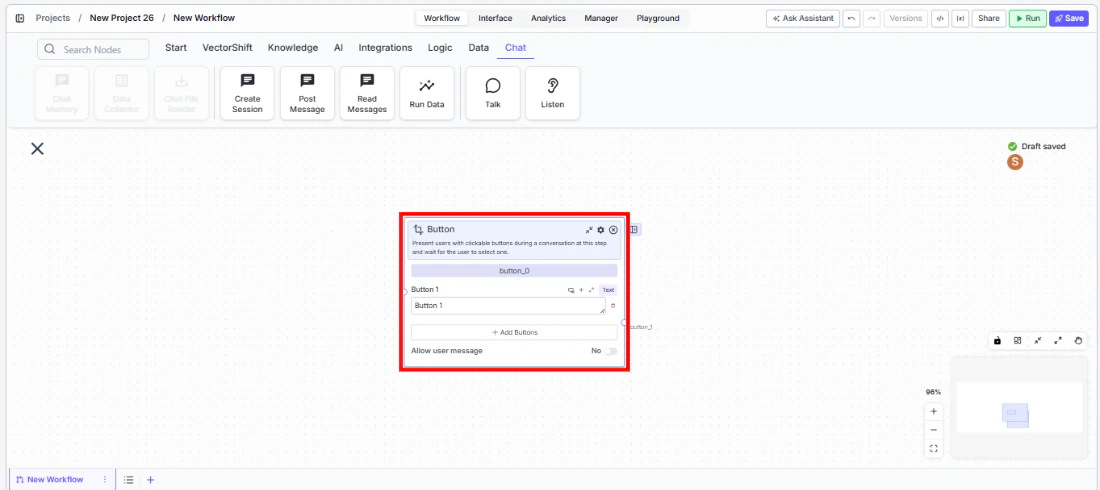
Task: Open the Start node category
Action: (x=176, y=48)
